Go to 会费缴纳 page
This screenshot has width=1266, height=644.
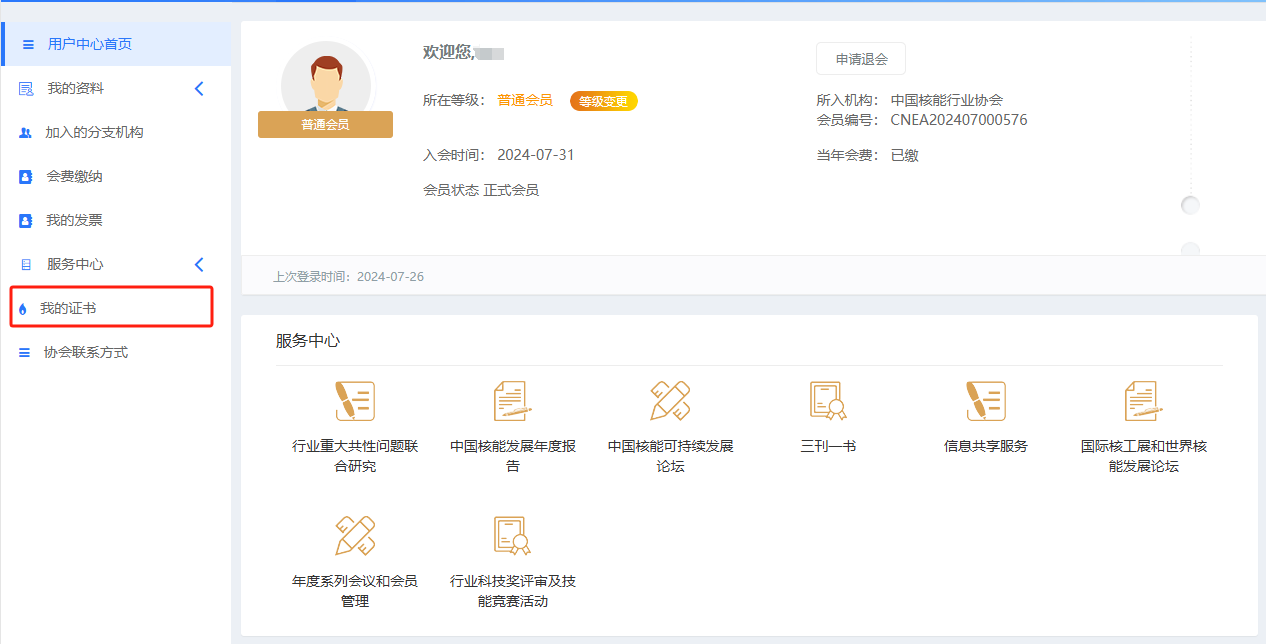[x=74, y=177]
